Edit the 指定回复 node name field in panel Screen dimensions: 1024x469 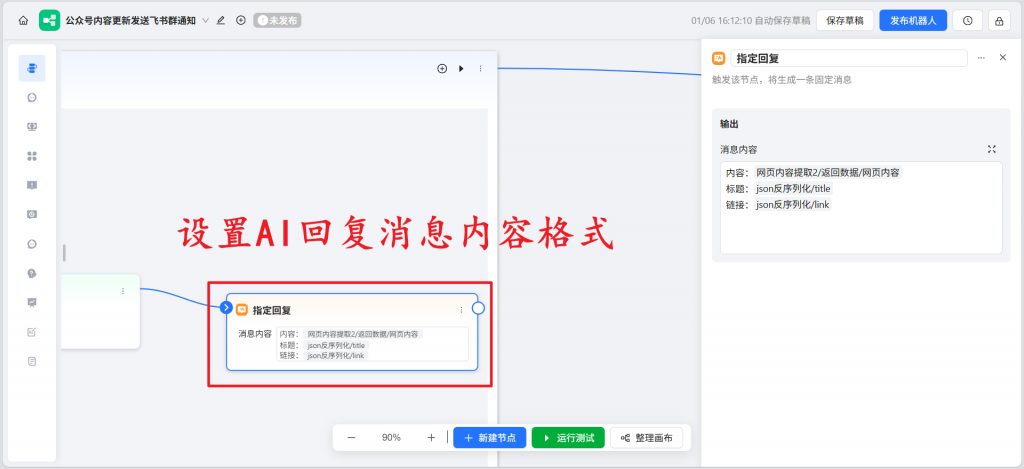[849, 58]
